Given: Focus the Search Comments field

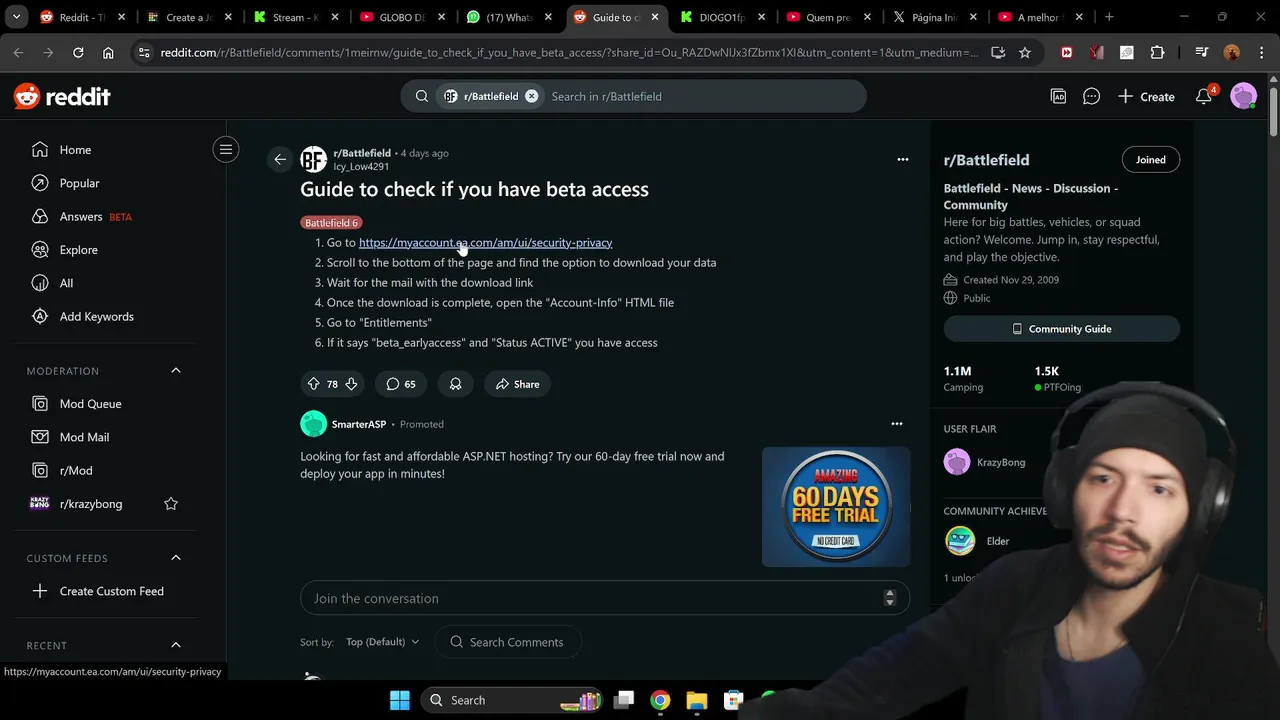Looking at the screenshot, I should (508, 642).
